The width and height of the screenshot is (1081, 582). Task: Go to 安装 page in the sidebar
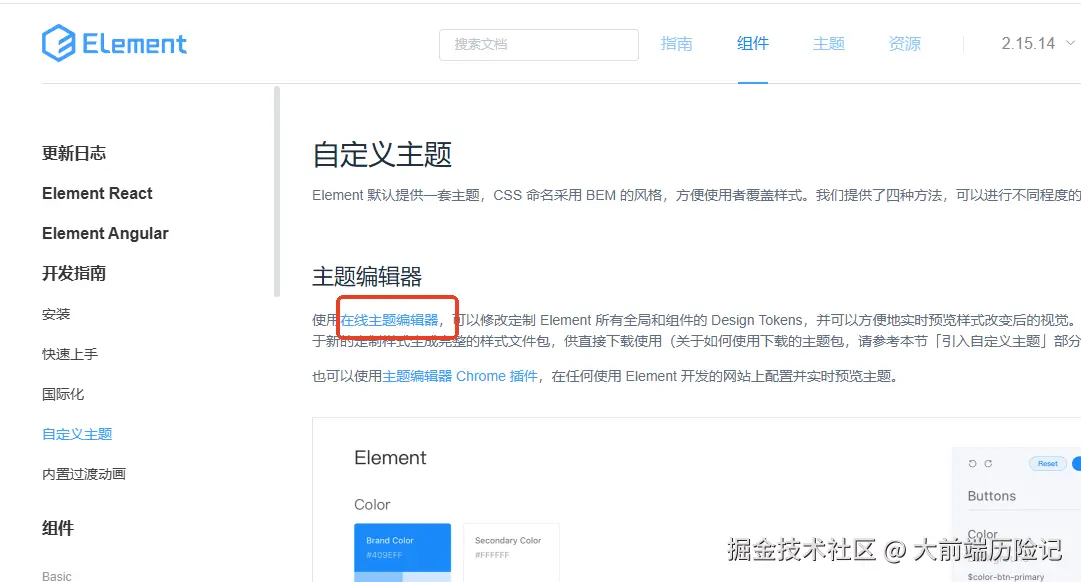56,314
